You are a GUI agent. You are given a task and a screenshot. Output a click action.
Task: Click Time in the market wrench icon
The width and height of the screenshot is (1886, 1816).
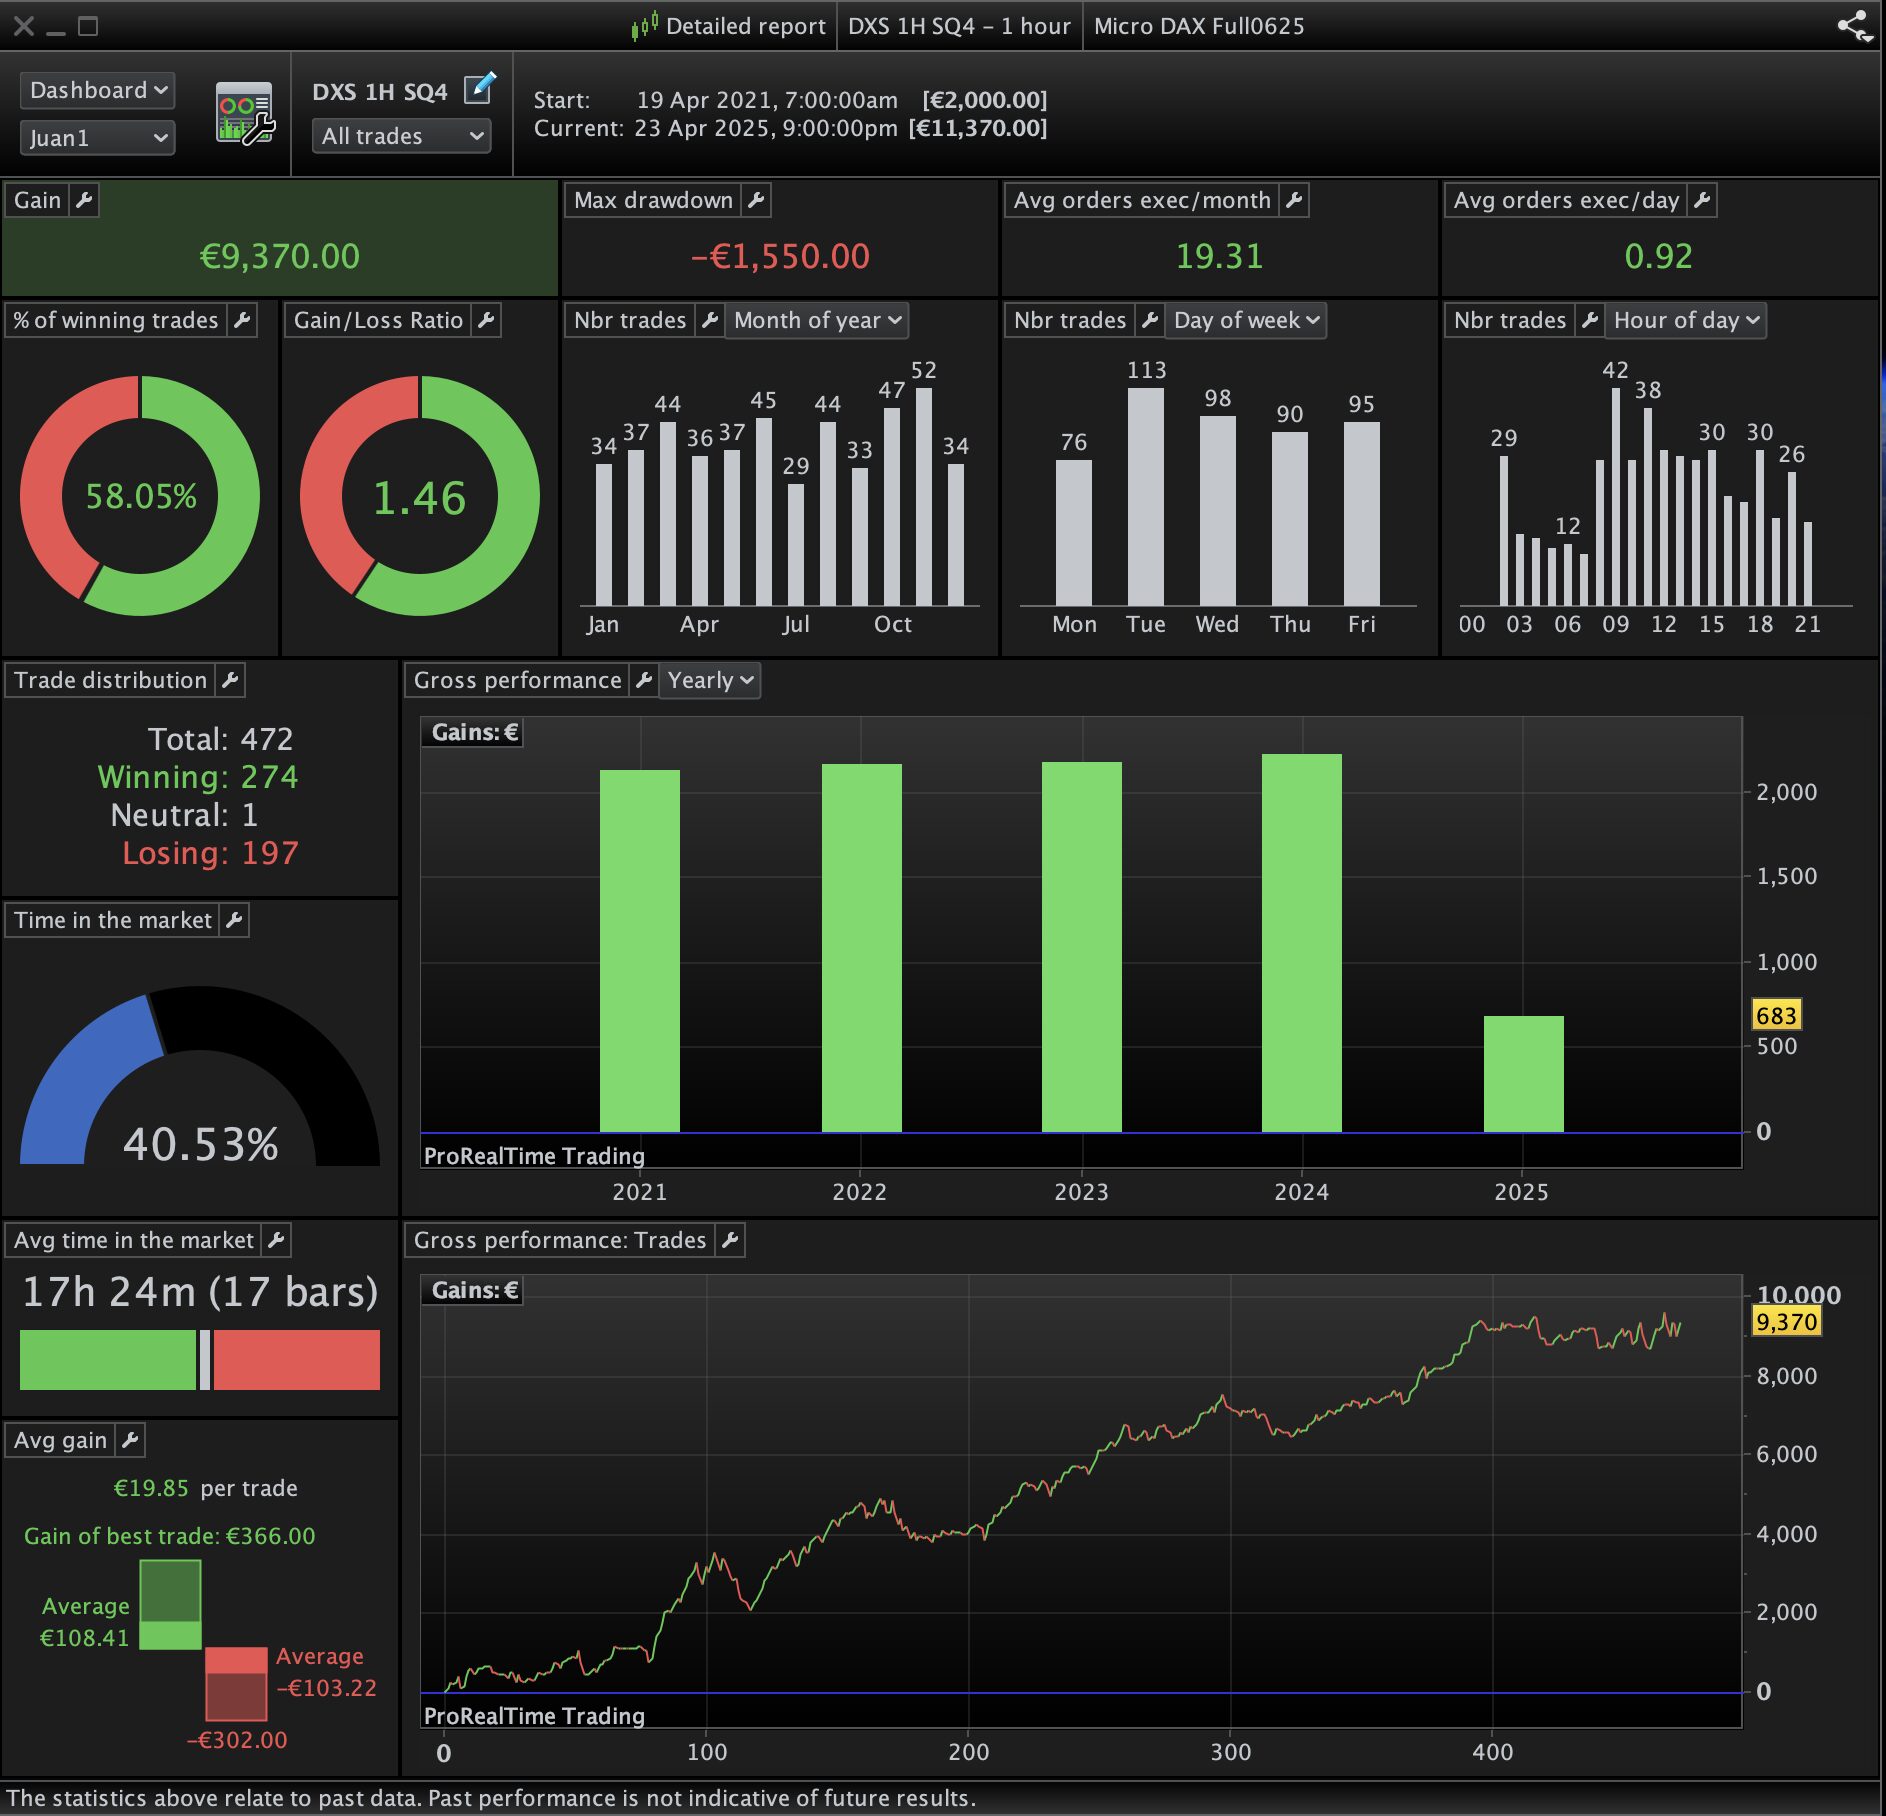235,920
